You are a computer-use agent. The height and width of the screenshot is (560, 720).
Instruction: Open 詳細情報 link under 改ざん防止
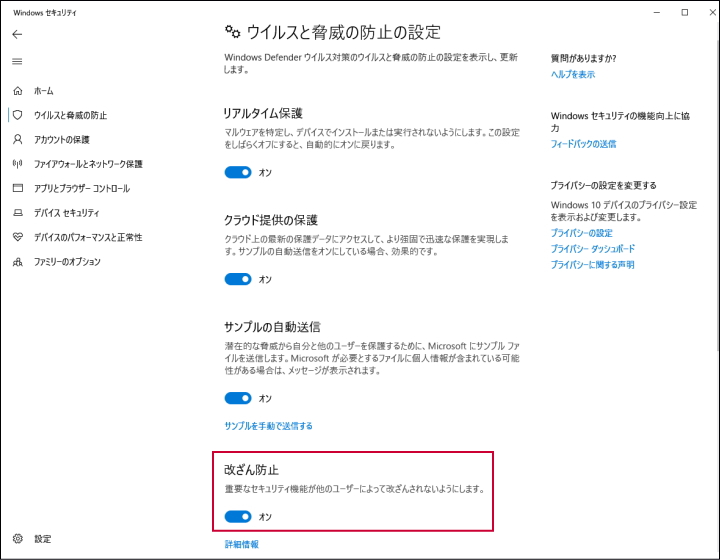tap(241, 545)
